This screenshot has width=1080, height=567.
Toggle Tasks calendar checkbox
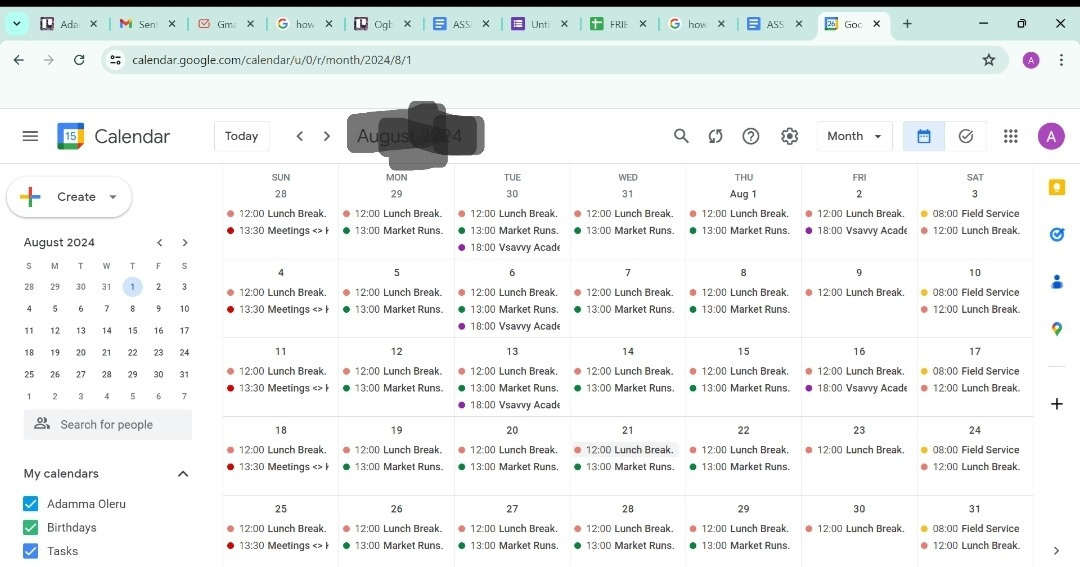(30, 551)
